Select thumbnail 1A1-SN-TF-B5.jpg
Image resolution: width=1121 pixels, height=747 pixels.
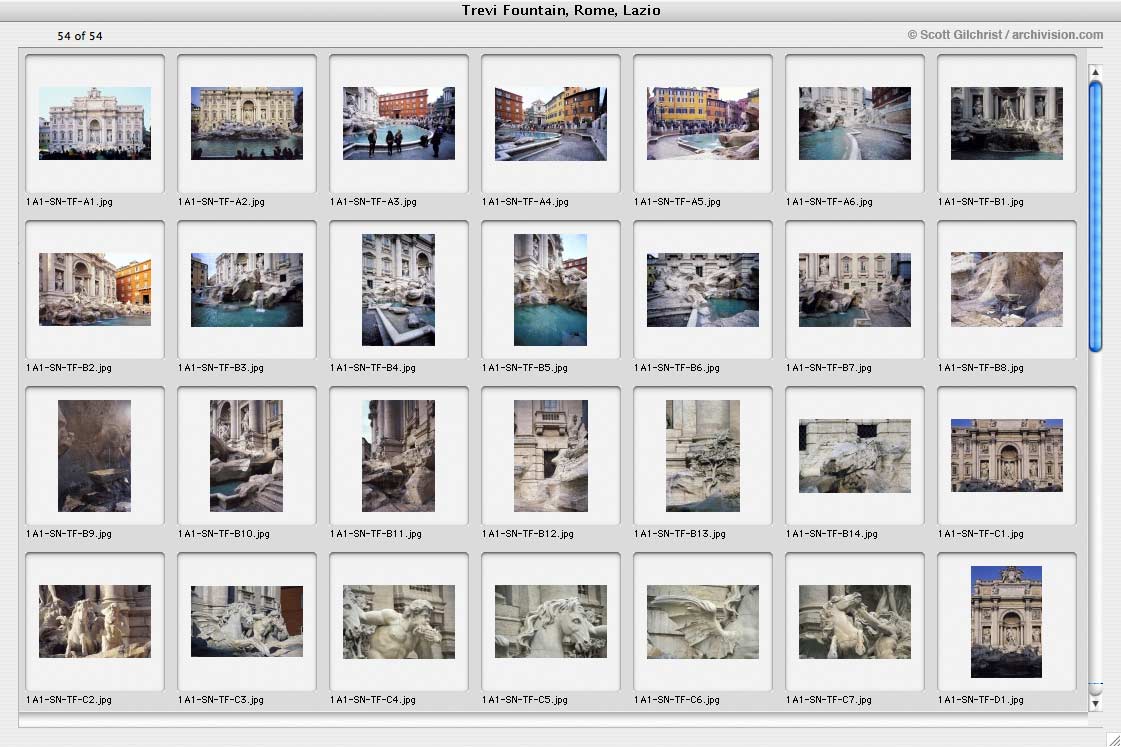[550, 290]
